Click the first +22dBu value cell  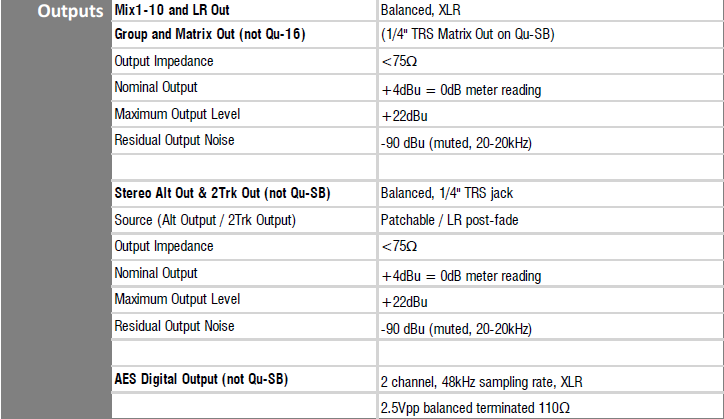tap(404, 115)
